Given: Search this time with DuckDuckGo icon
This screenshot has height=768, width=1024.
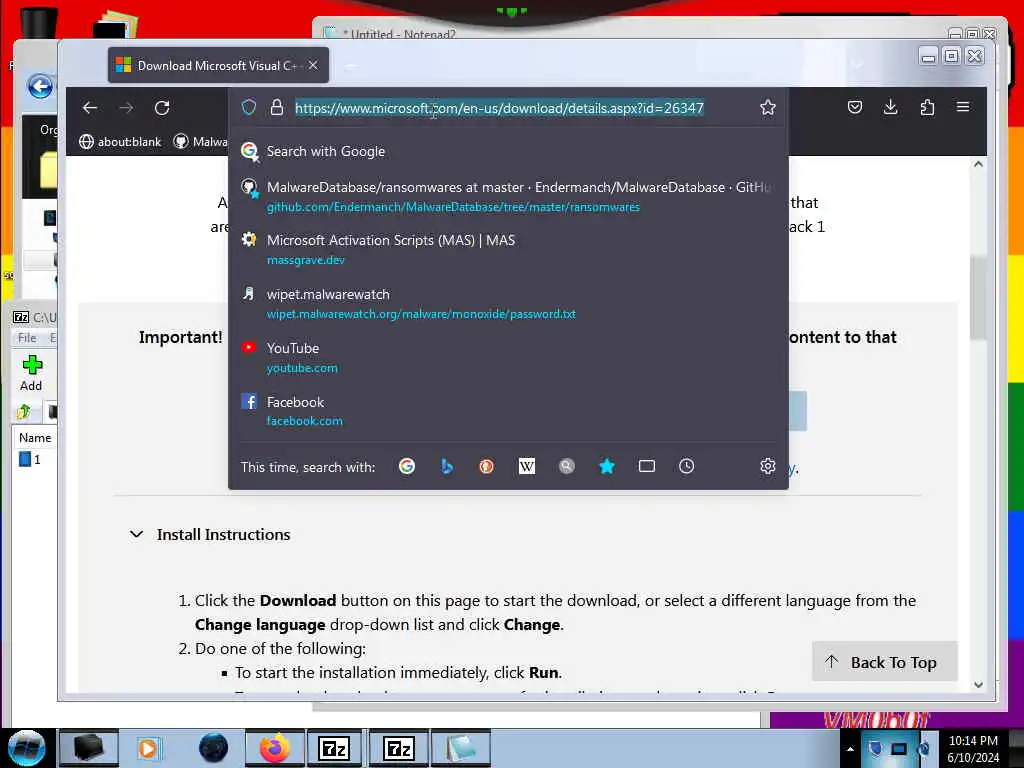Looking at the screenshot, I should [487, 466].
